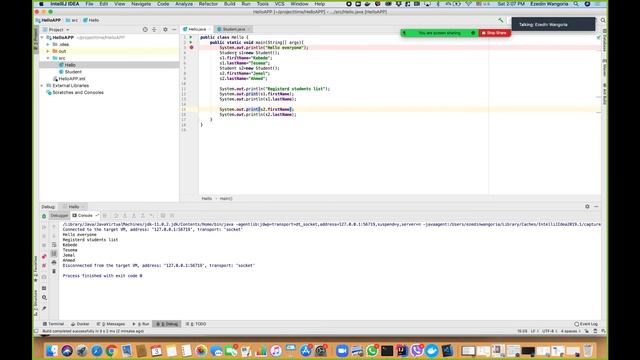640x360 pixels.
Task: Select Scratches and Consoles node
Action: tap(78, 93)
